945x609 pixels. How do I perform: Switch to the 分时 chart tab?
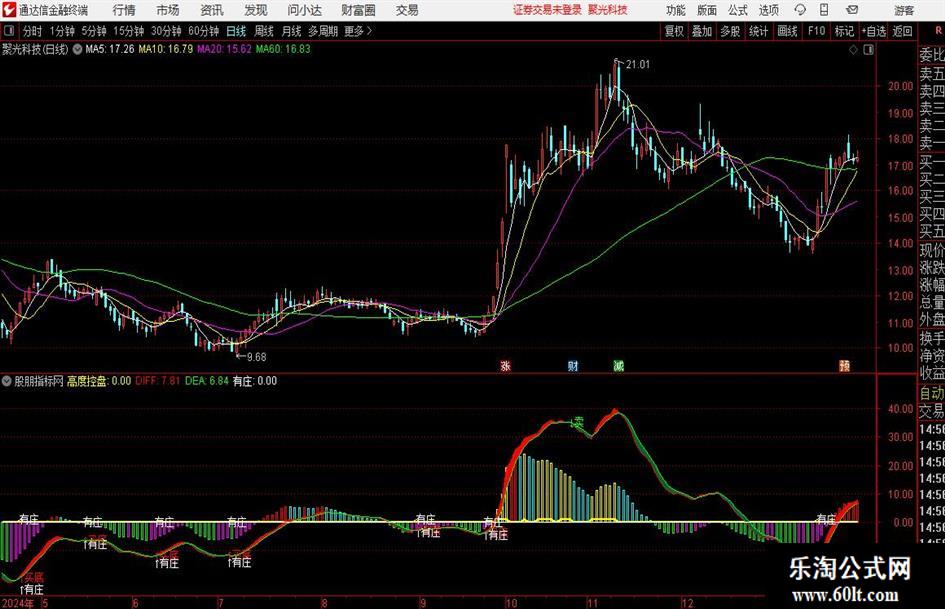tap(33, 31)
